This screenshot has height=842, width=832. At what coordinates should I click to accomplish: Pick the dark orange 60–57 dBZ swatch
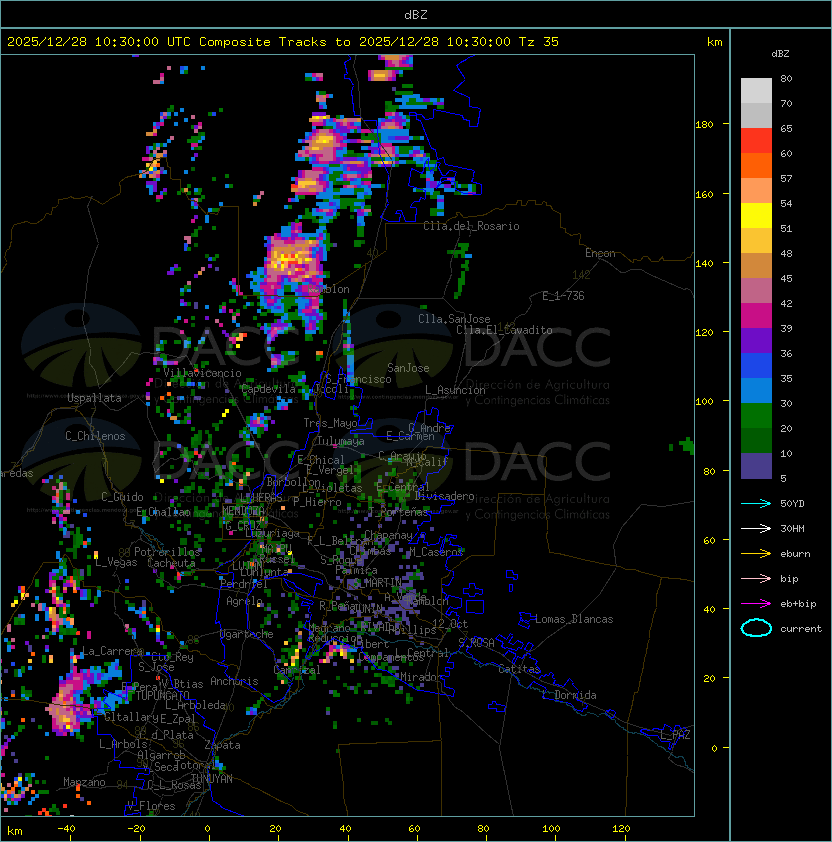click(x=756, y=166)
